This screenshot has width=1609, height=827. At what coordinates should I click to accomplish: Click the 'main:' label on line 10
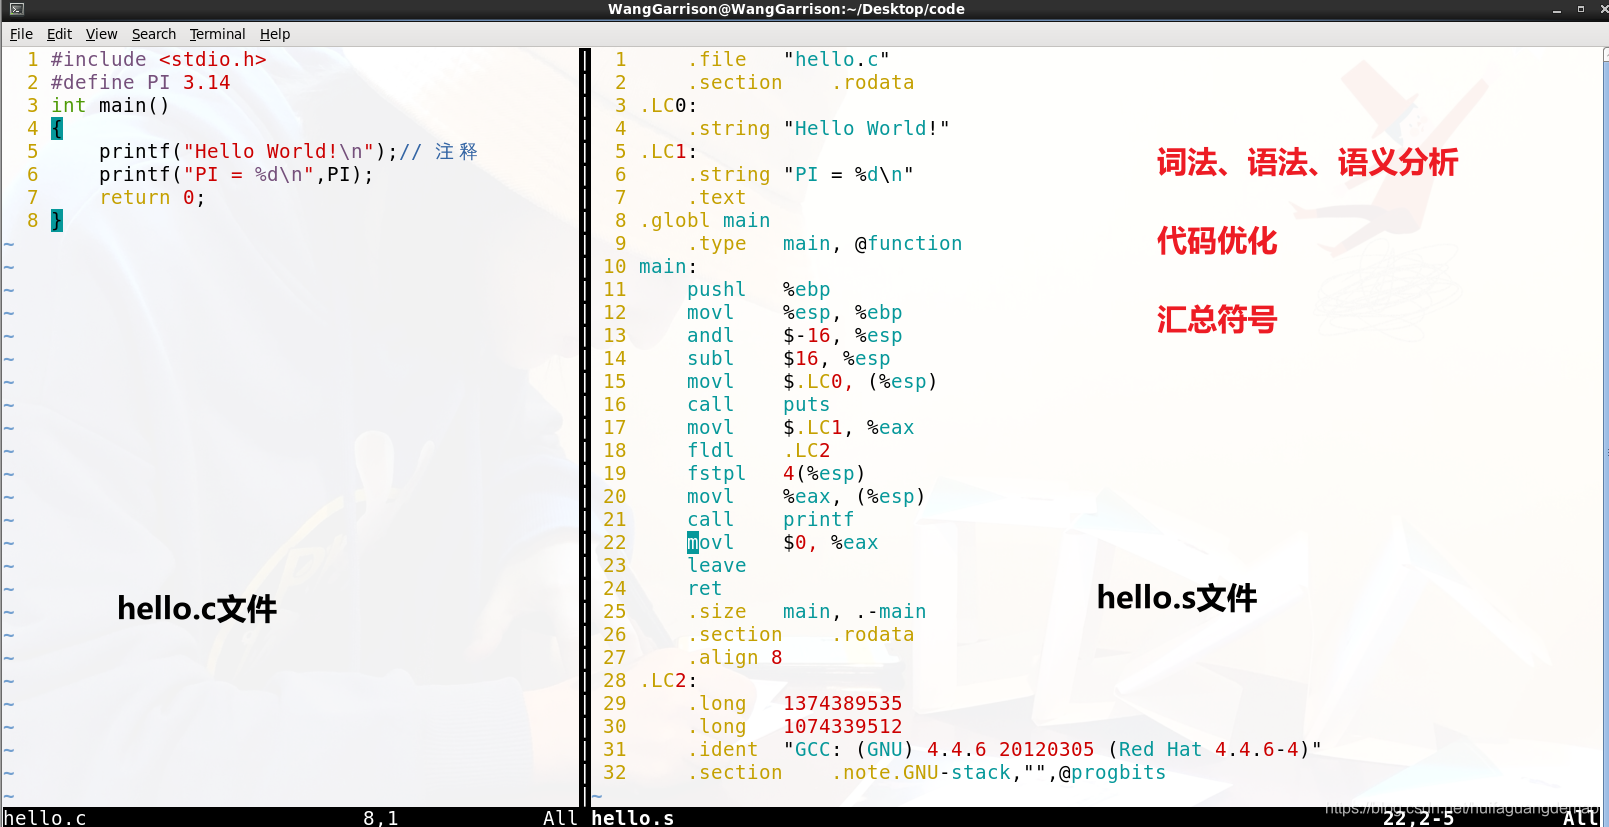pos(668,266)
